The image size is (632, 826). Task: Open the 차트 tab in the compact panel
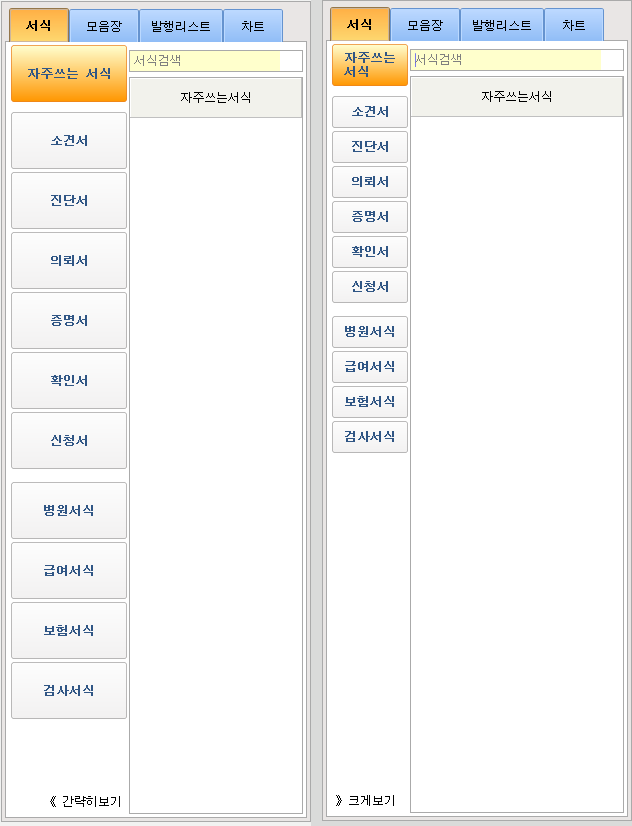coord(574,25)
